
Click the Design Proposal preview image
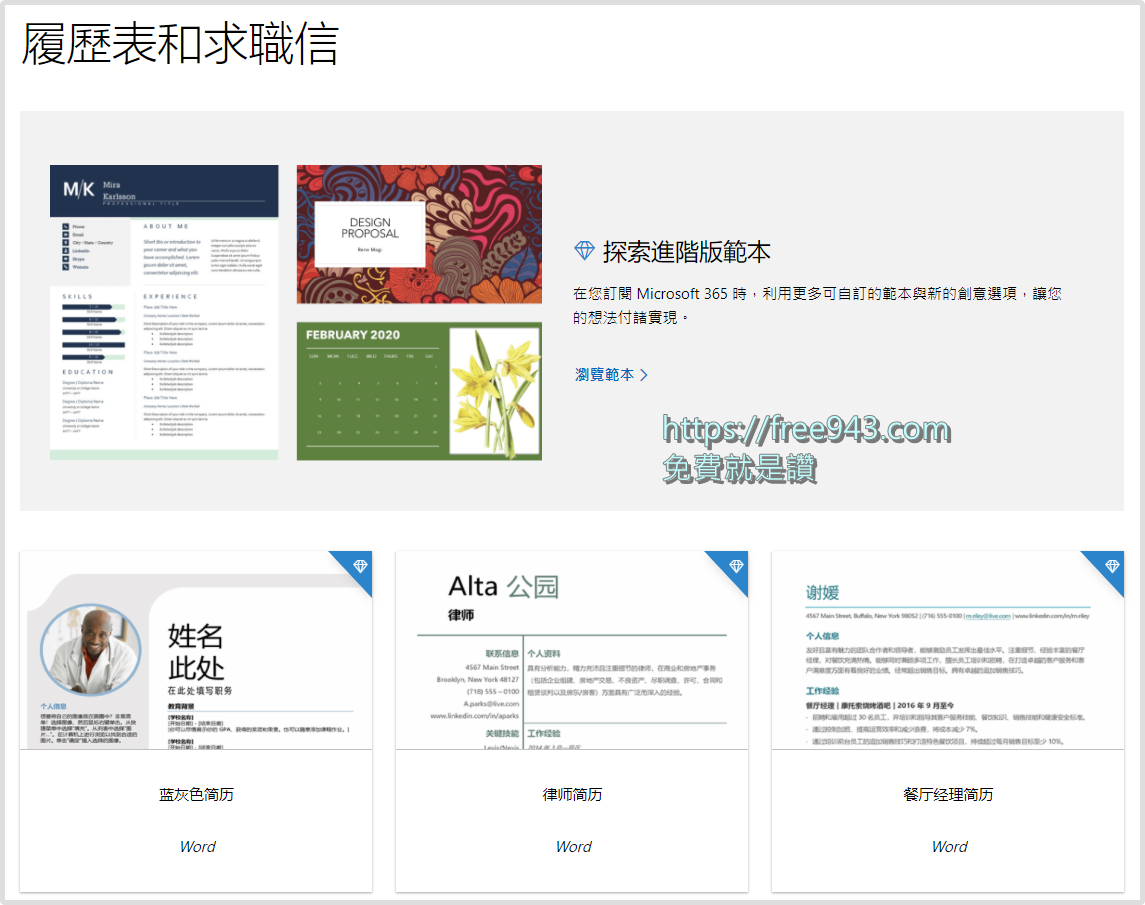pyautogui.click(x=418, y=232)
